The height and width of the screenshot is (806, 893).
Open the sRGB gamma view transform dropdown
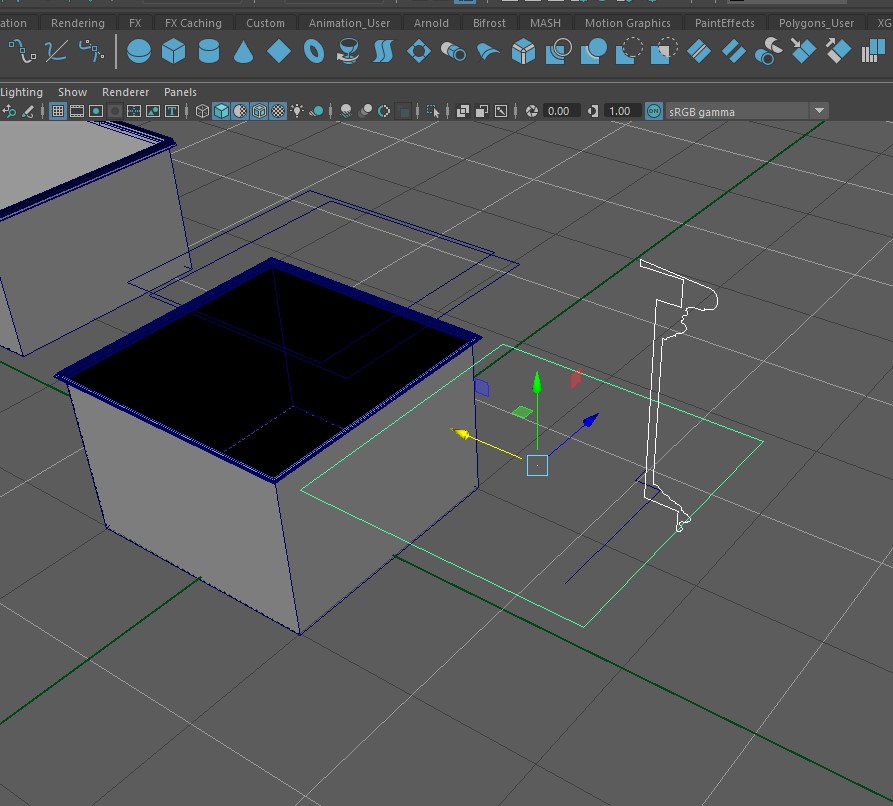click(747, 111)
